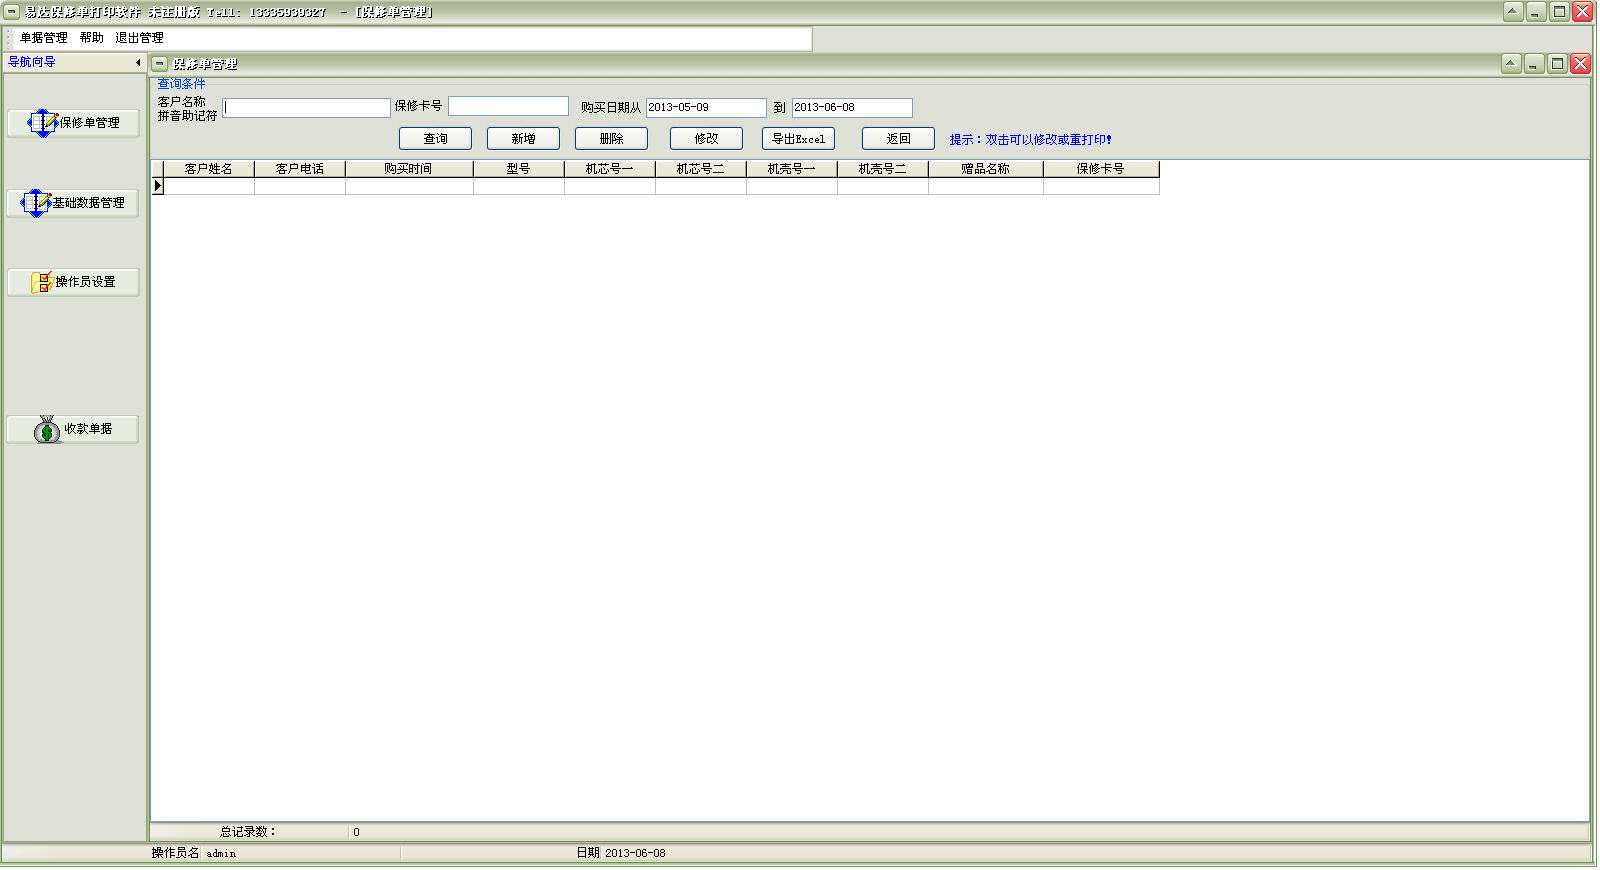The width and height of the screenshot is (1600, 870).
Task: Click the 退出管理 menu item
Action: (x=139, y=38)
